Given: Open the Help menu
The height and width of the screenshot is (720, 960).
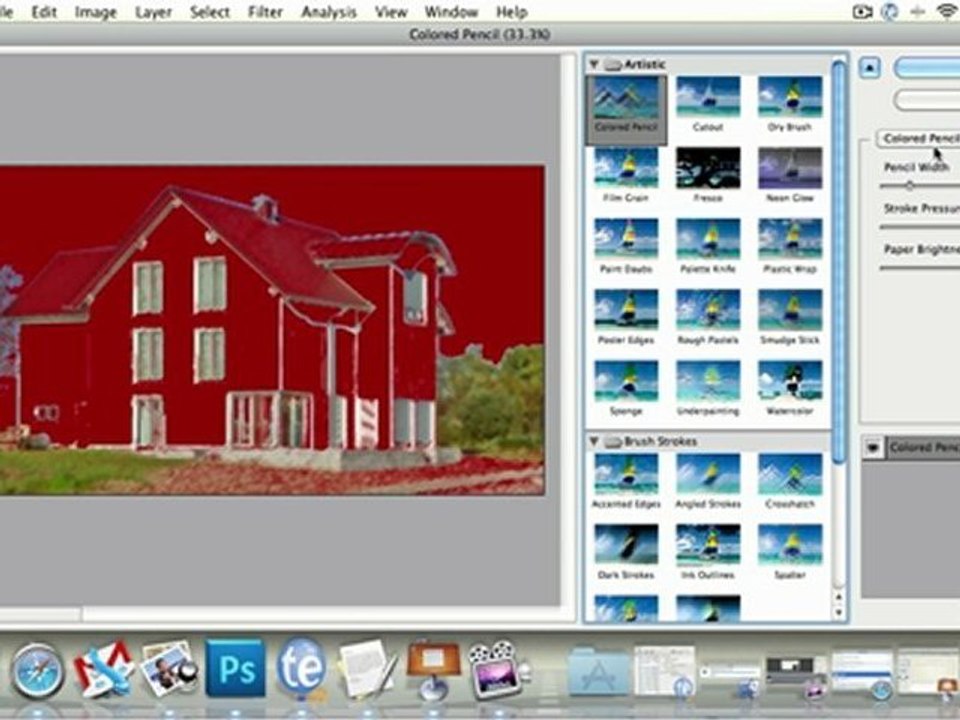Looking at the screenshot, I should point(511,12).
